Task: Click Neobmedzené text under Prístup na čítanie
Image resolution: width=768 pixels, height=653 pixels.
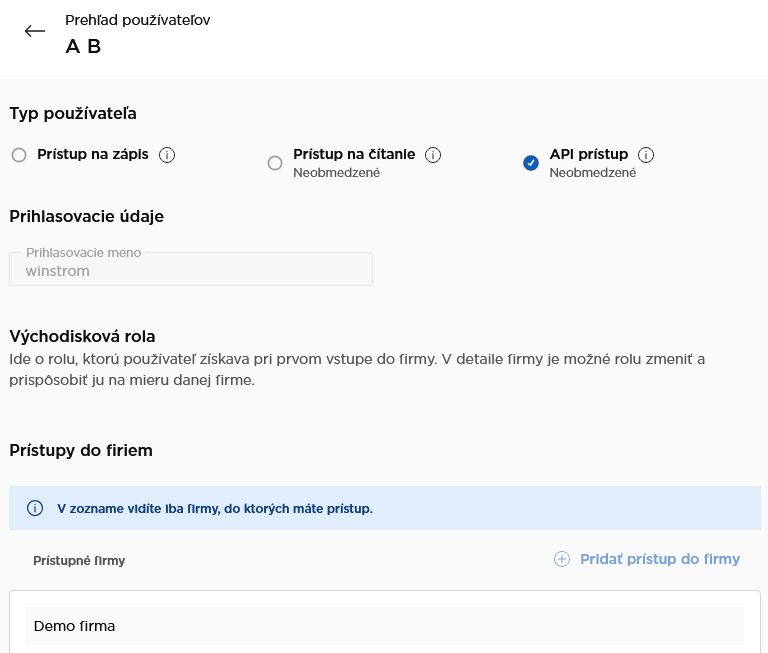Action: coord(337,173)
